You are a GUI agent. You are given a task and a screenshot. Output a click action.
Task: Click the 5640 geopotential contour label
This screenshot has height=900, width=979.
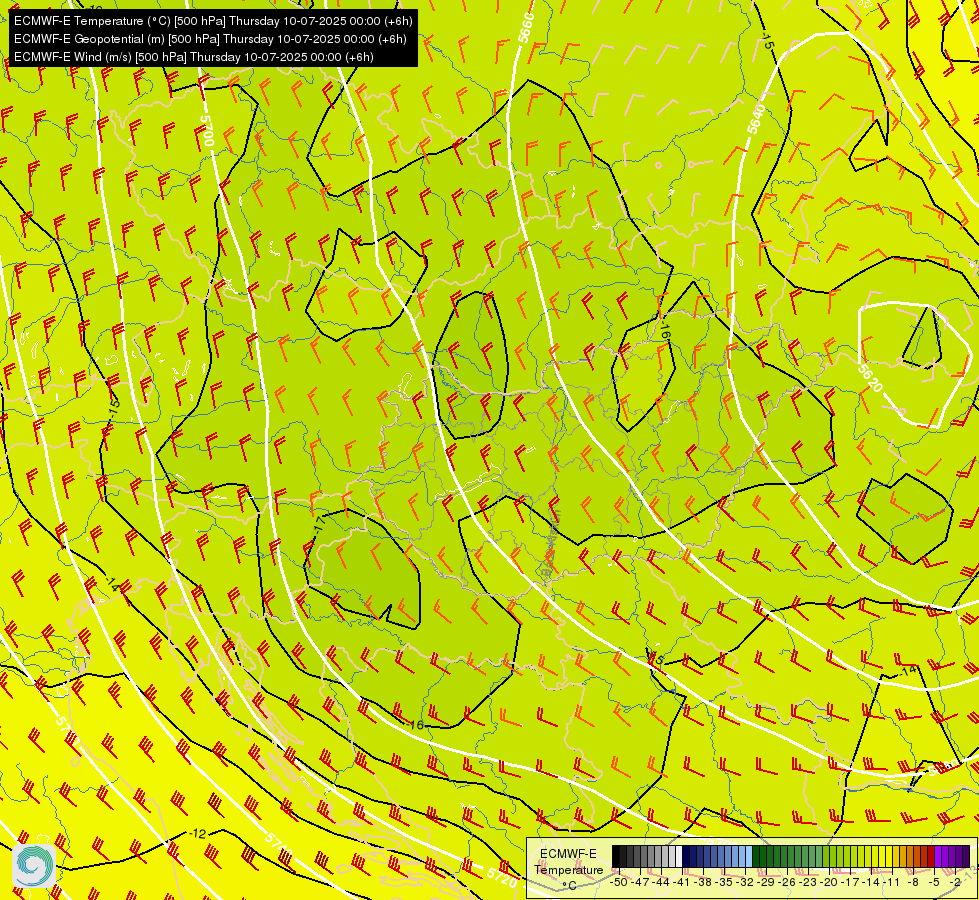(756, 119)
